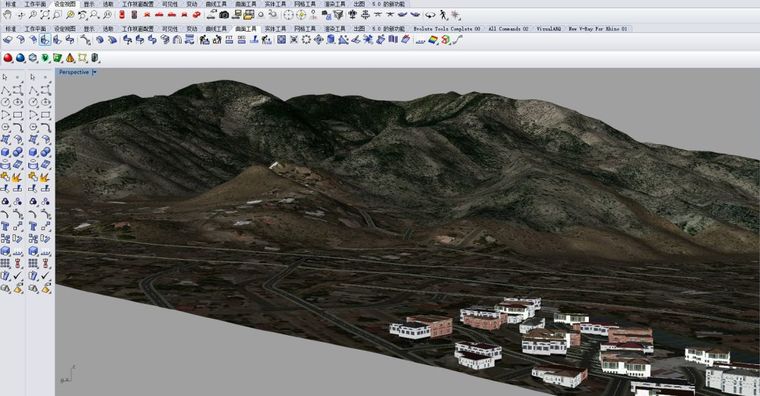760x396 pixels.
Task: Open the VisualARQ toolbar tab
Action: 549,29
